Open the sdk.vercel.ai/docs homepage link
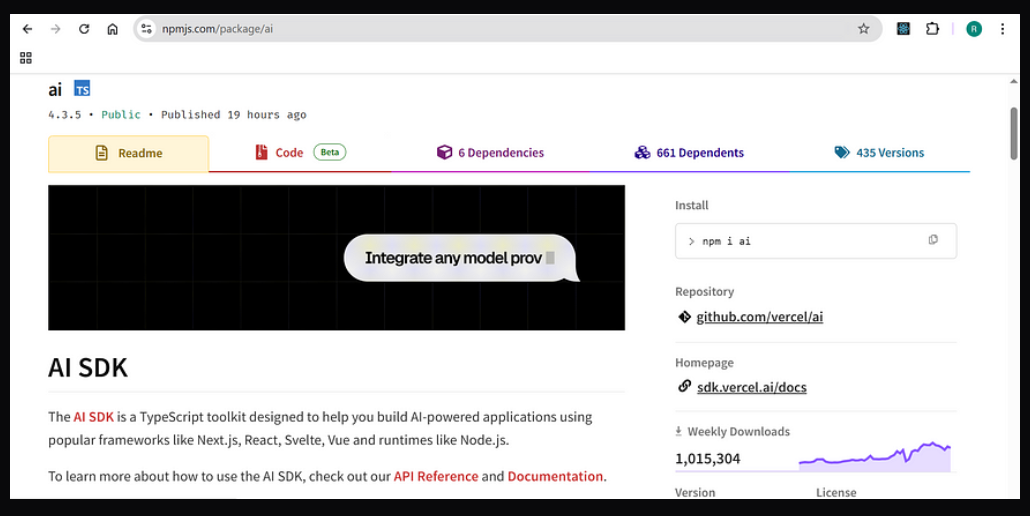 751,387
